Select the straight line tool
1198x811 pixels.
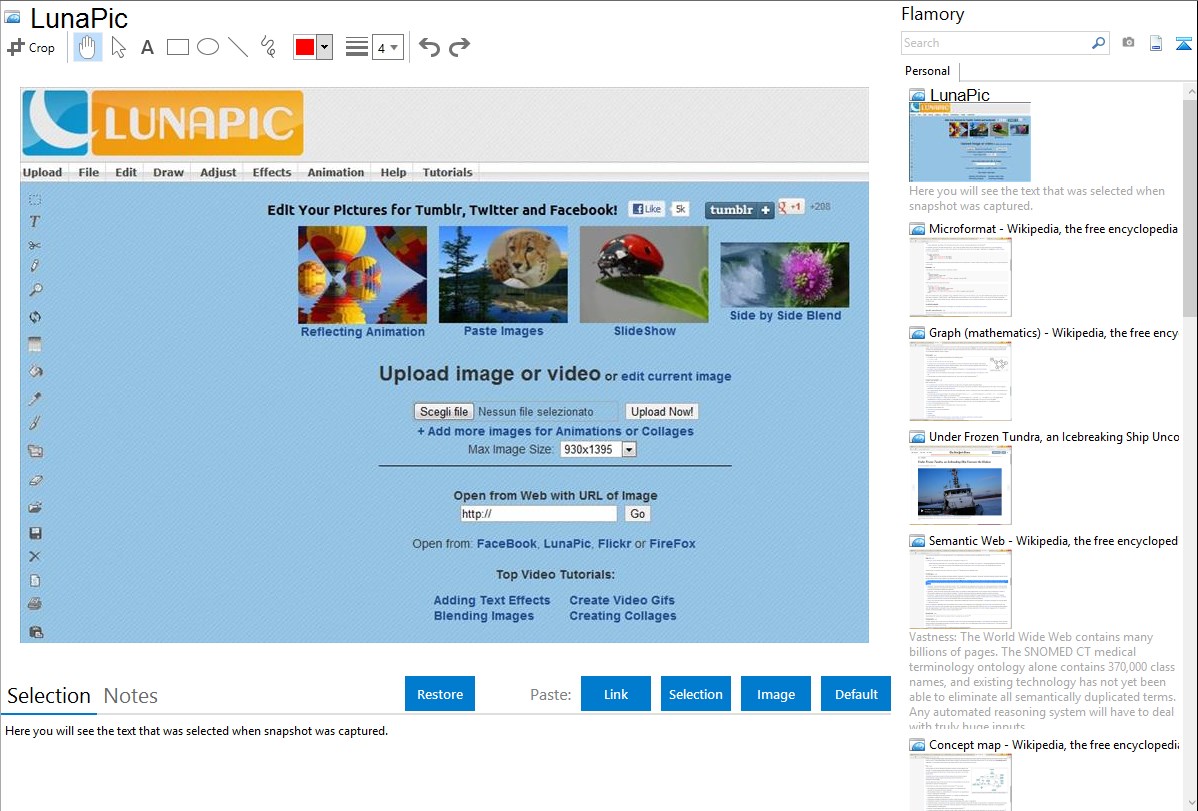tap(238, 47)
